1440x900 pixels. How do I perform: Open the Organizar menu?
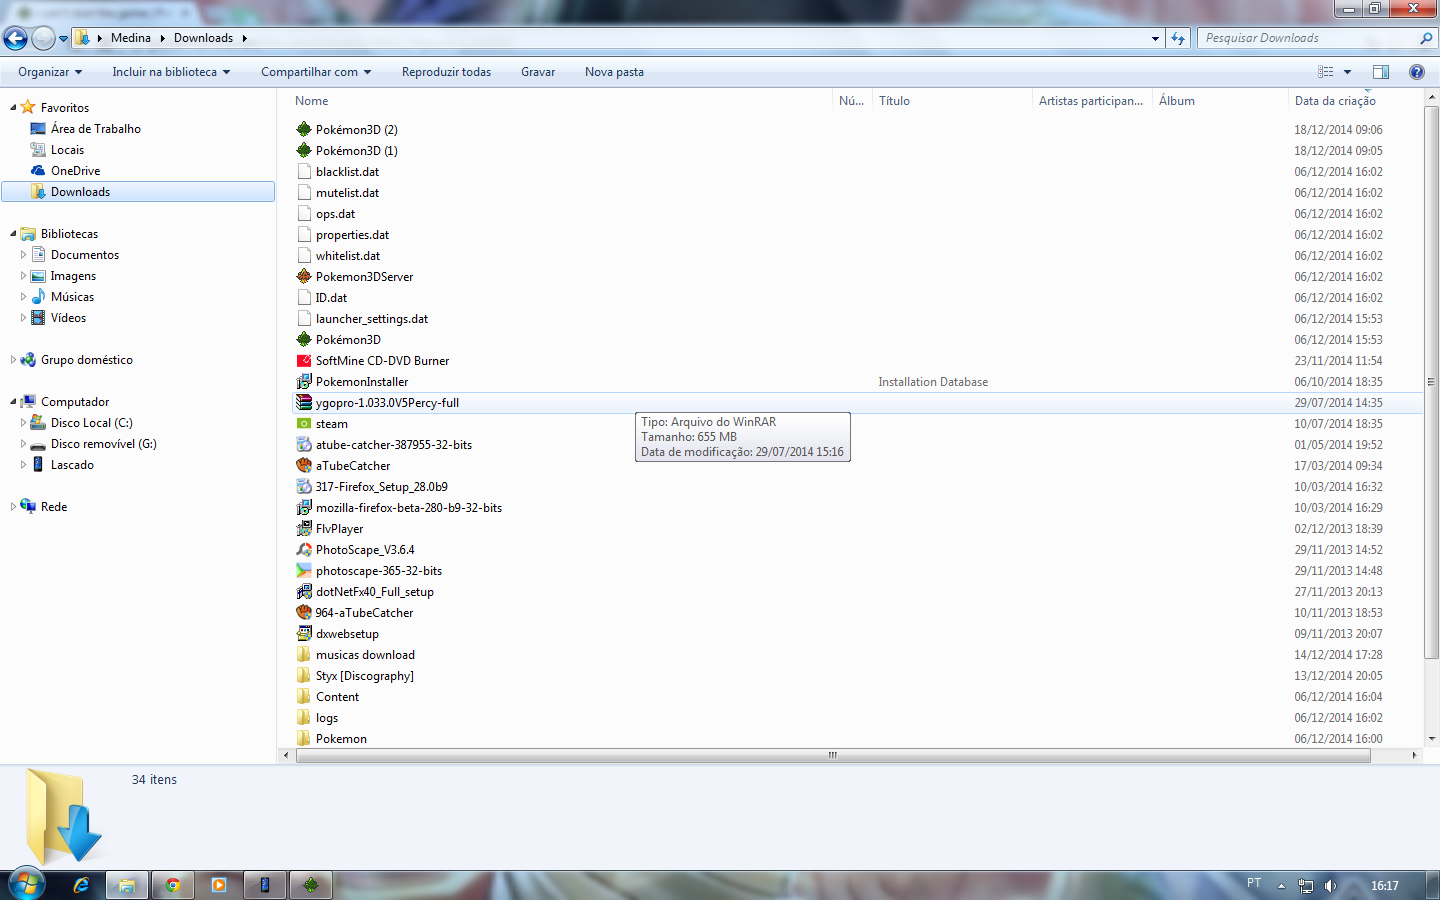point(50,72)
